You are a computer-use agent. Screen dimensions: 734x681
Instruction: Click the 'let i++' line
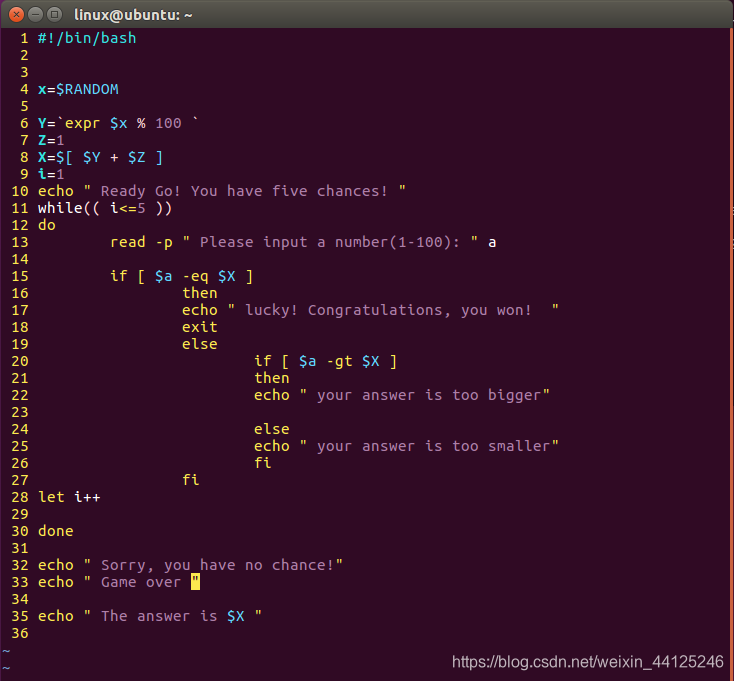tap(69, 497)
